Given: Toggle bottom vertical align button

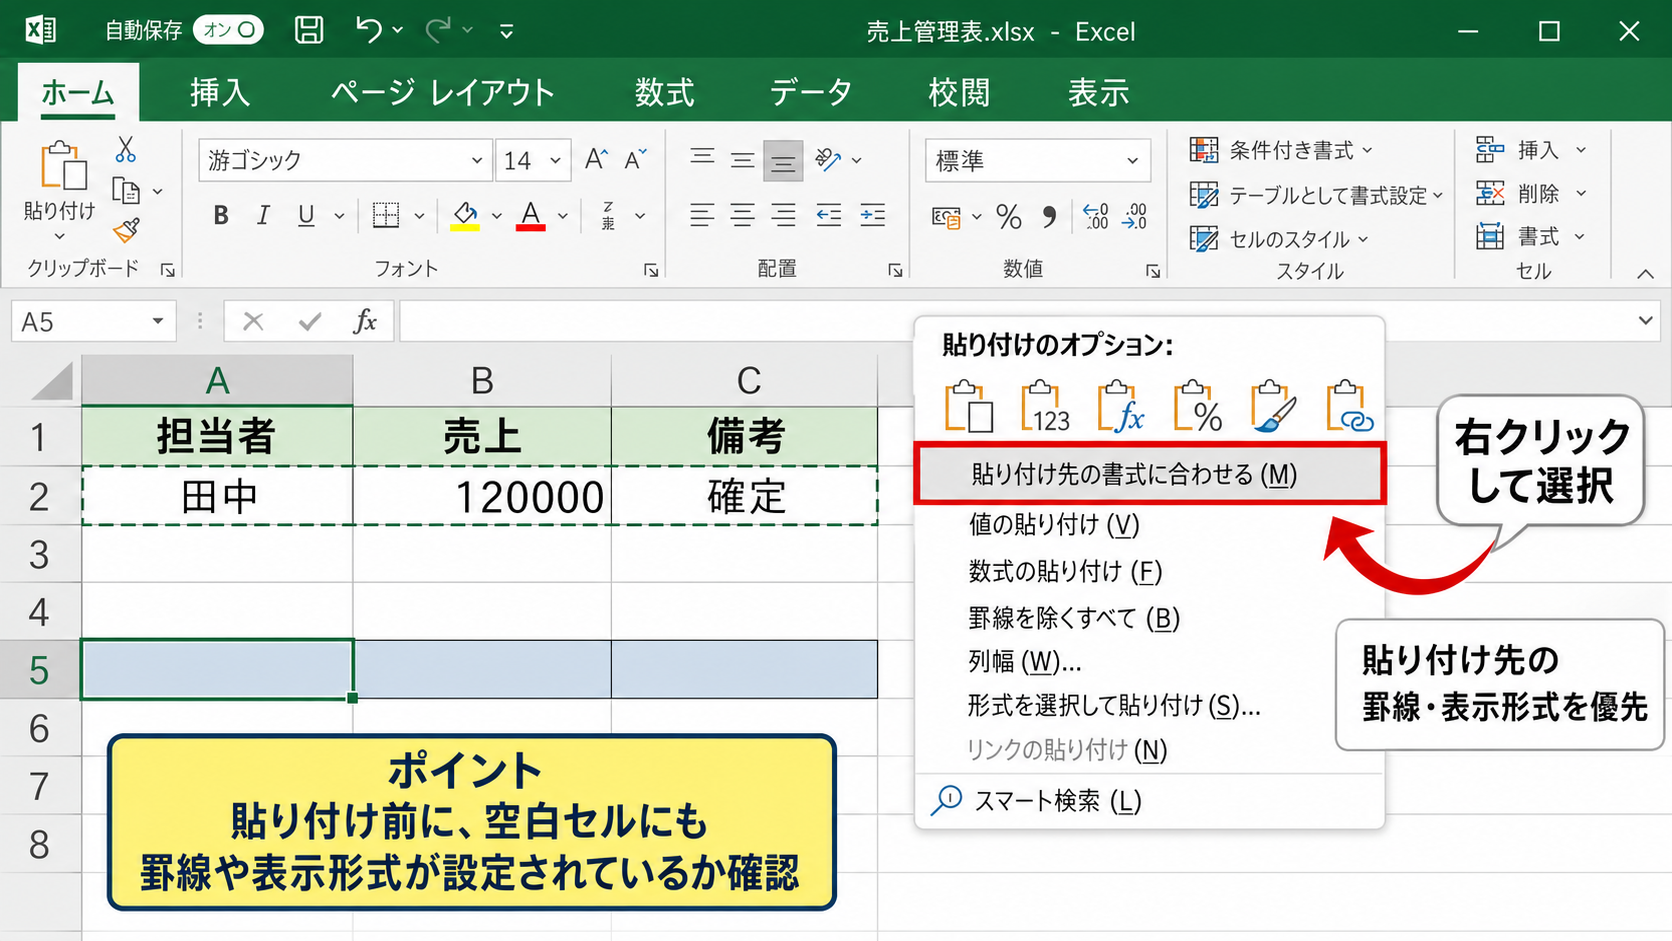Looking at the screenshot, I should [x=783, y=161].
